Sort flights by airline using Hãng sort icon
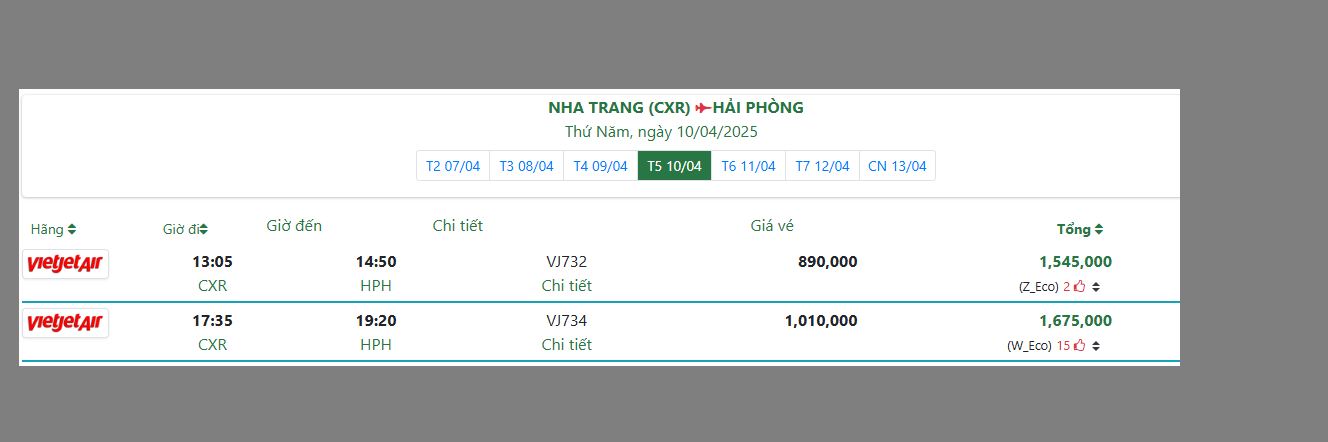Viewport: 1328px width, 442px height. (72, 230)
